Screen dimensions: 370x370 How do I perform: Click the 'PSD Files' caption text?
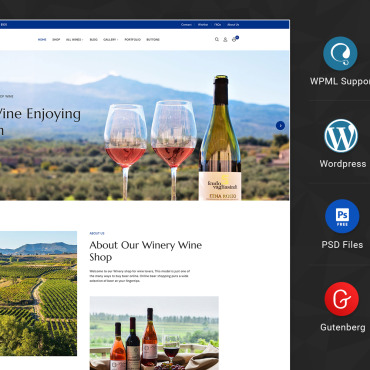(342, 244)
